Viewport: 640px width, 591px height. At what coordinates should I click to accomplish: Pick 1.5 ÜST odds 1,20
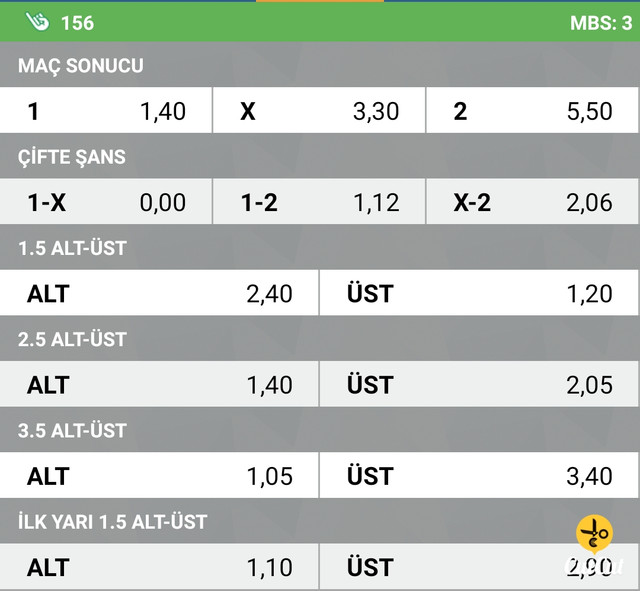479,293
